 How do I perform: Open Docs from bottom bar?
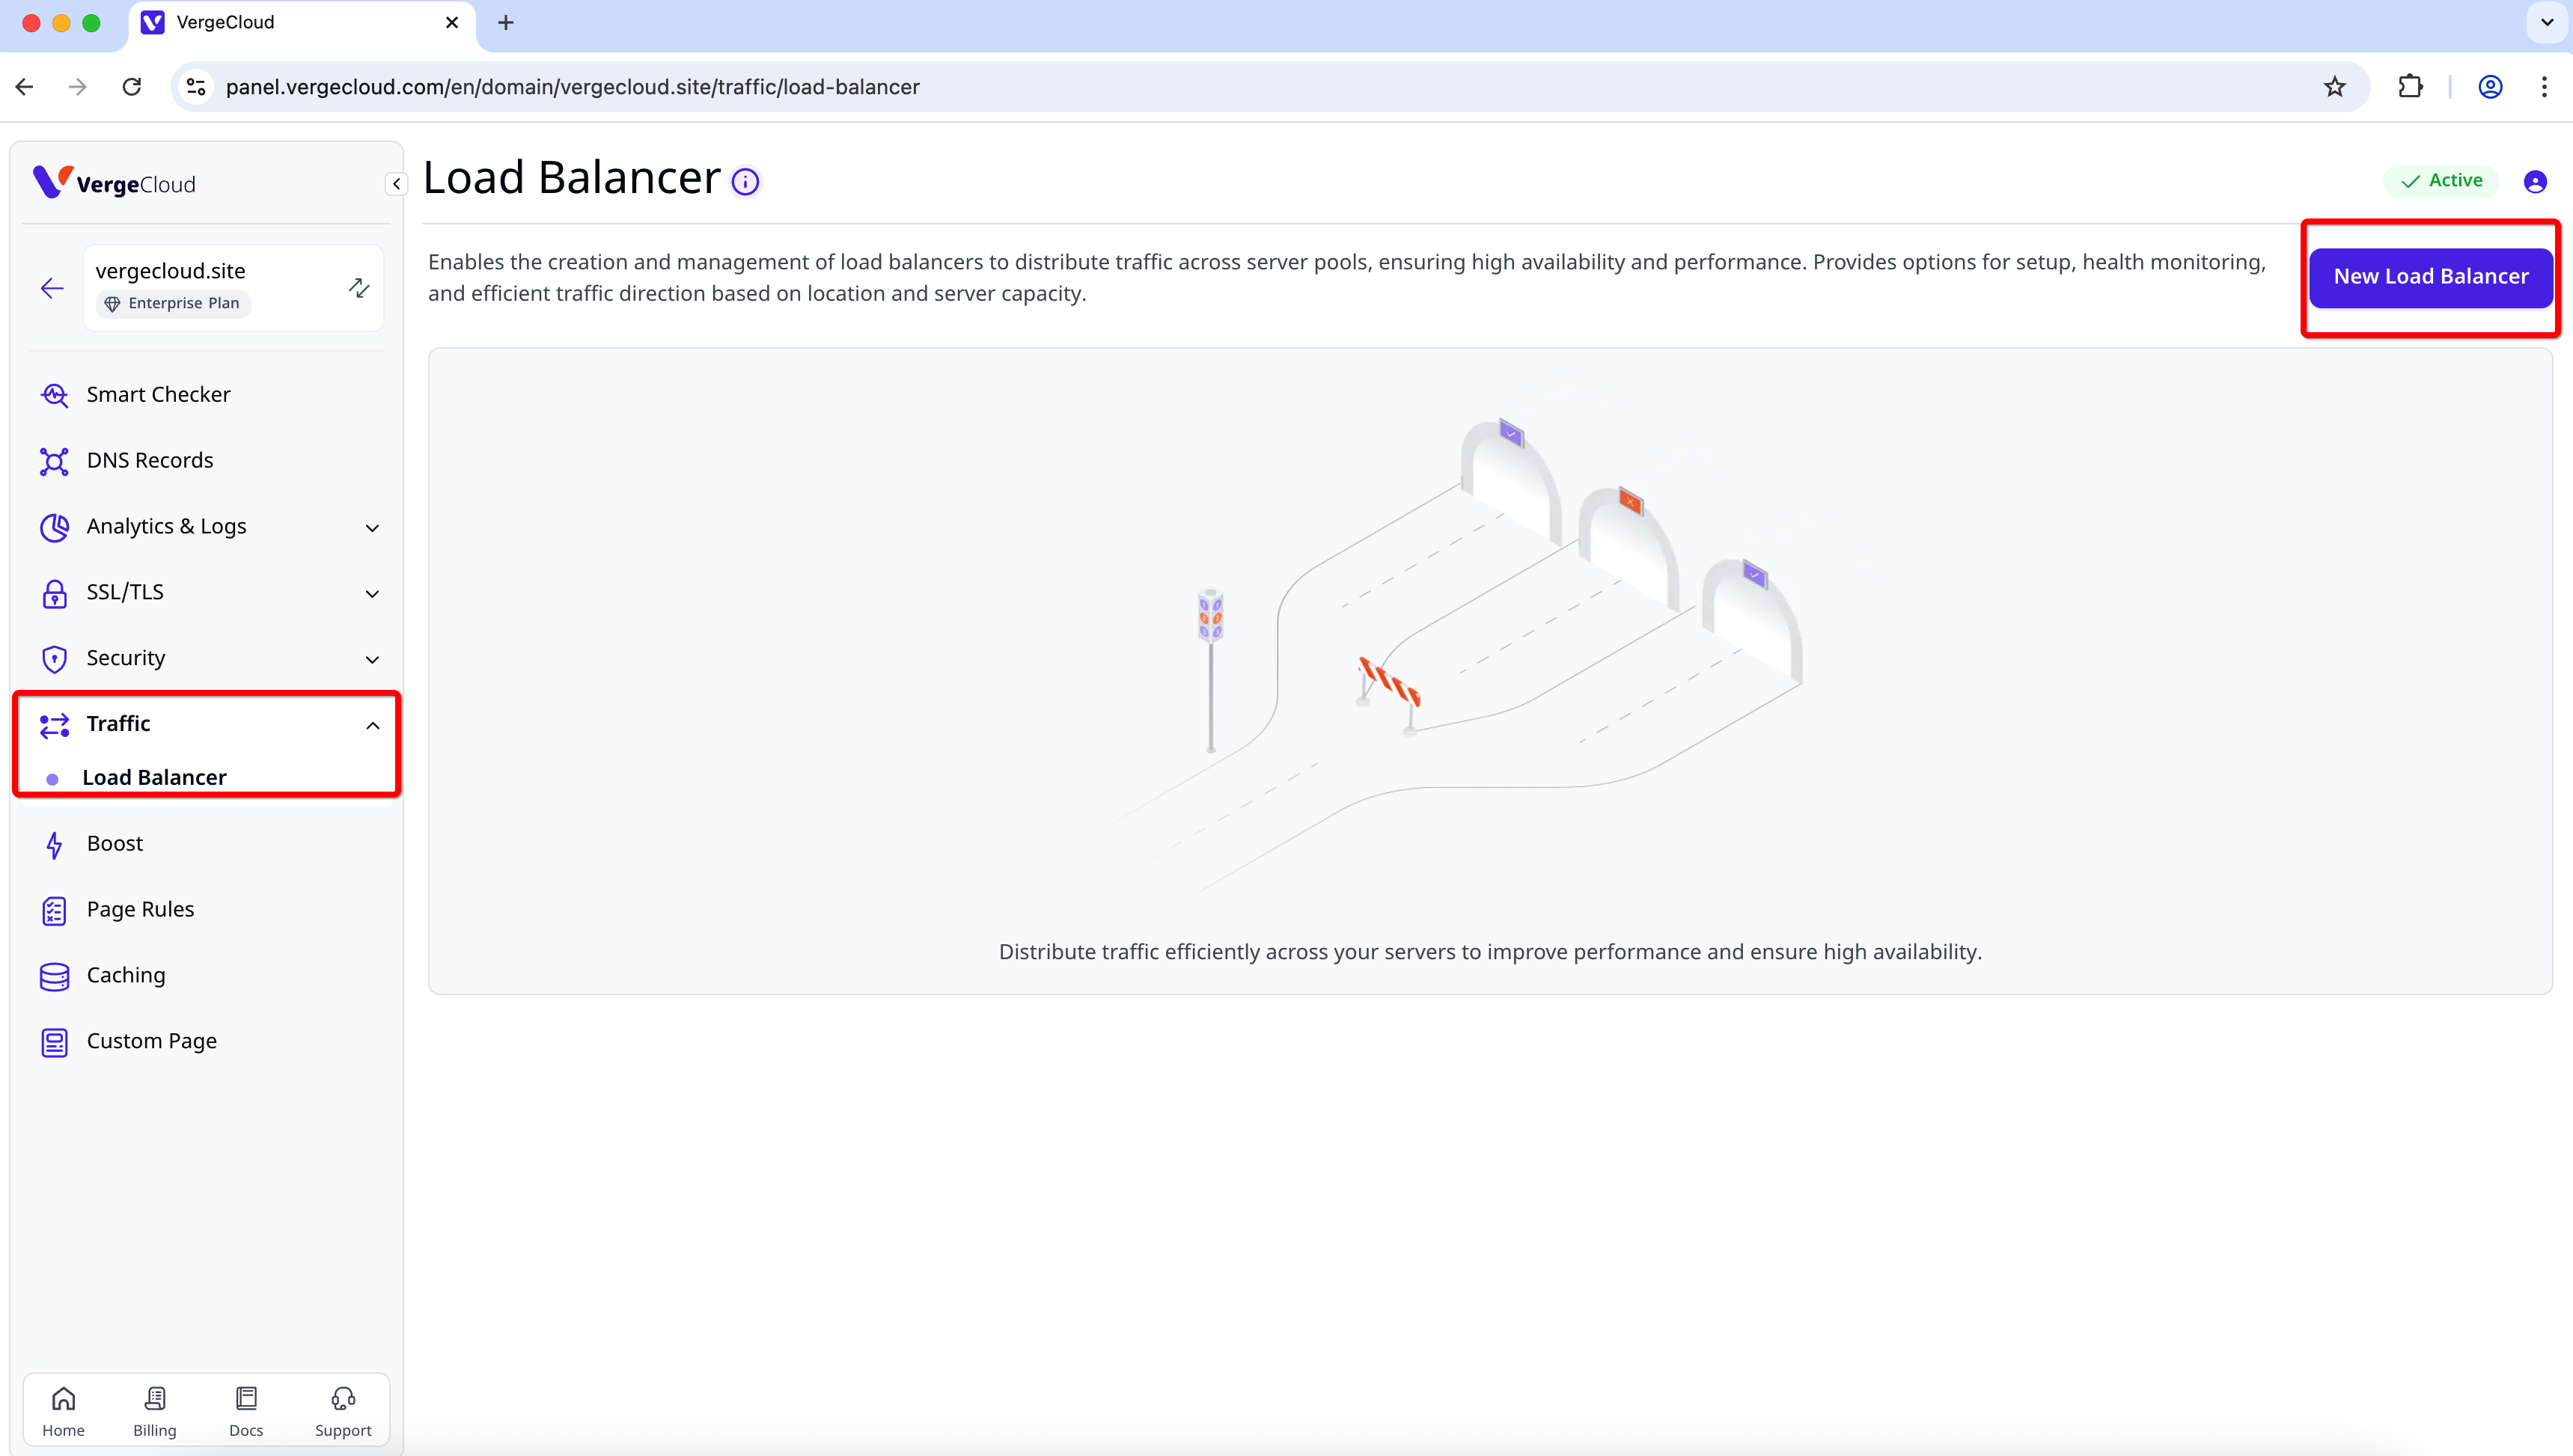point(246,1412)
